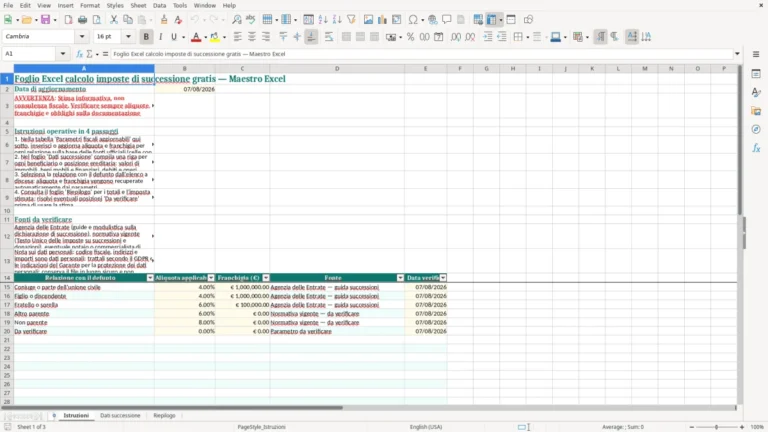Open the font size dropdown
Screen dimensions: 768x432
click(x=128, y=36)
